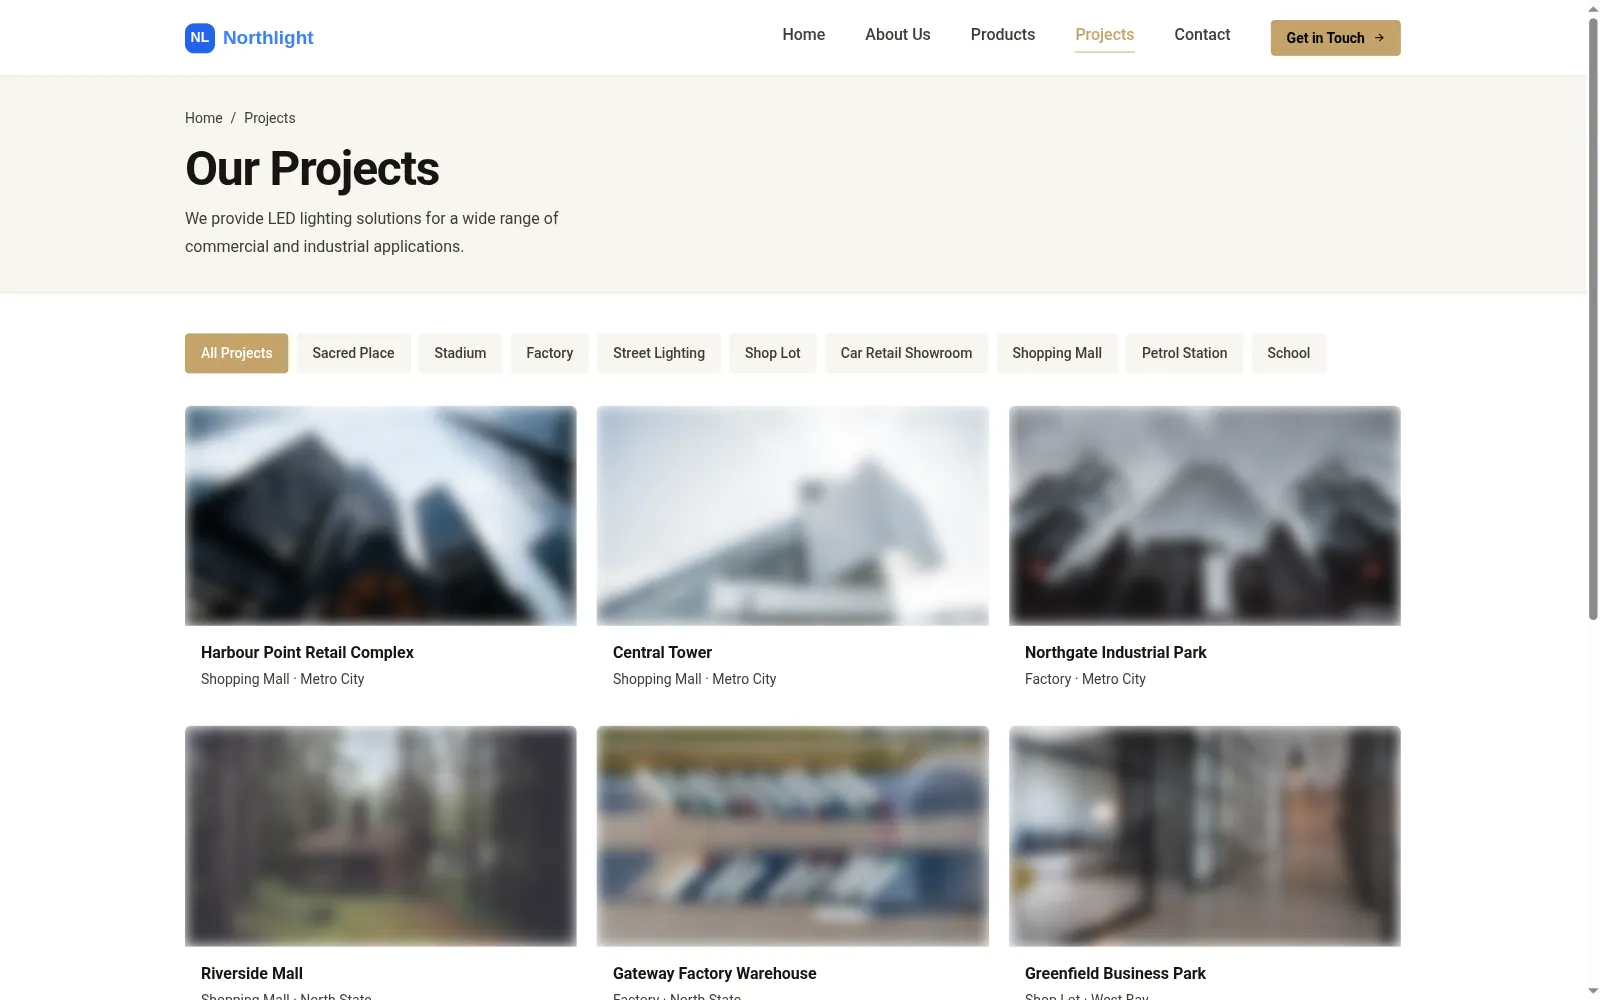Select the Projects nav item

pos(1105,35)
